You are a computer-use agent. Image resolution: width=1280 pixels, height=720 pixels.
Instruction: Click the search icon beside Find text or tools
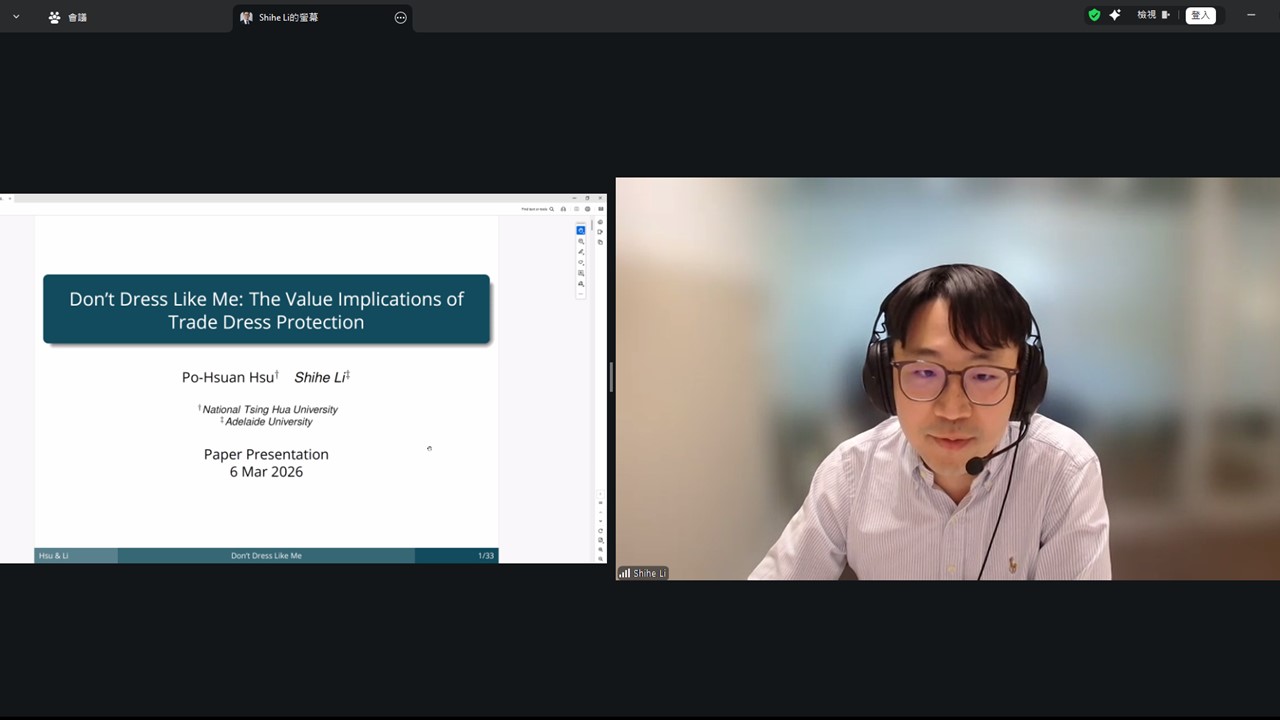click(x=551, y=209)
